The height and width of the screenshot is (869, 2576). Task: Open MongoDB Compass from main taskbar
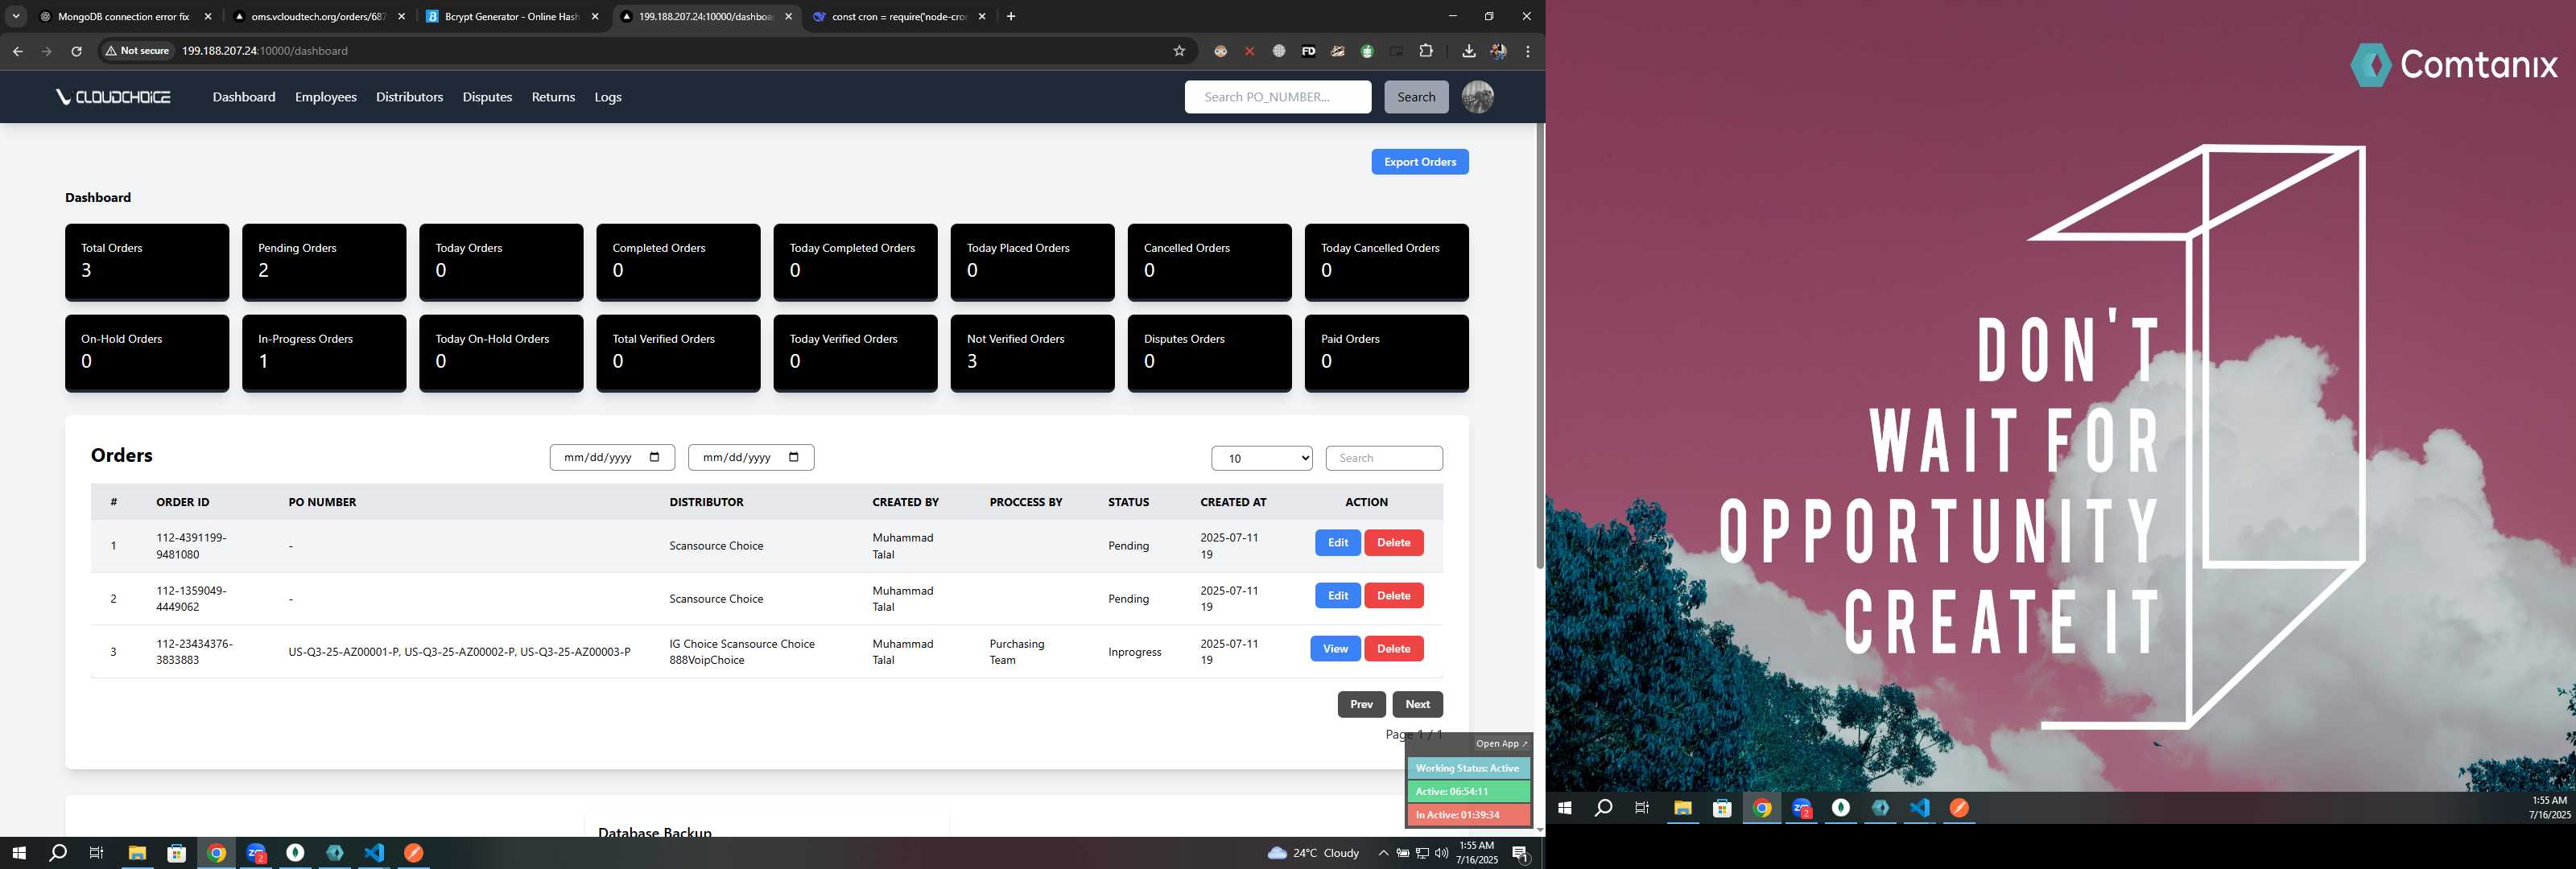coord(295,853)
